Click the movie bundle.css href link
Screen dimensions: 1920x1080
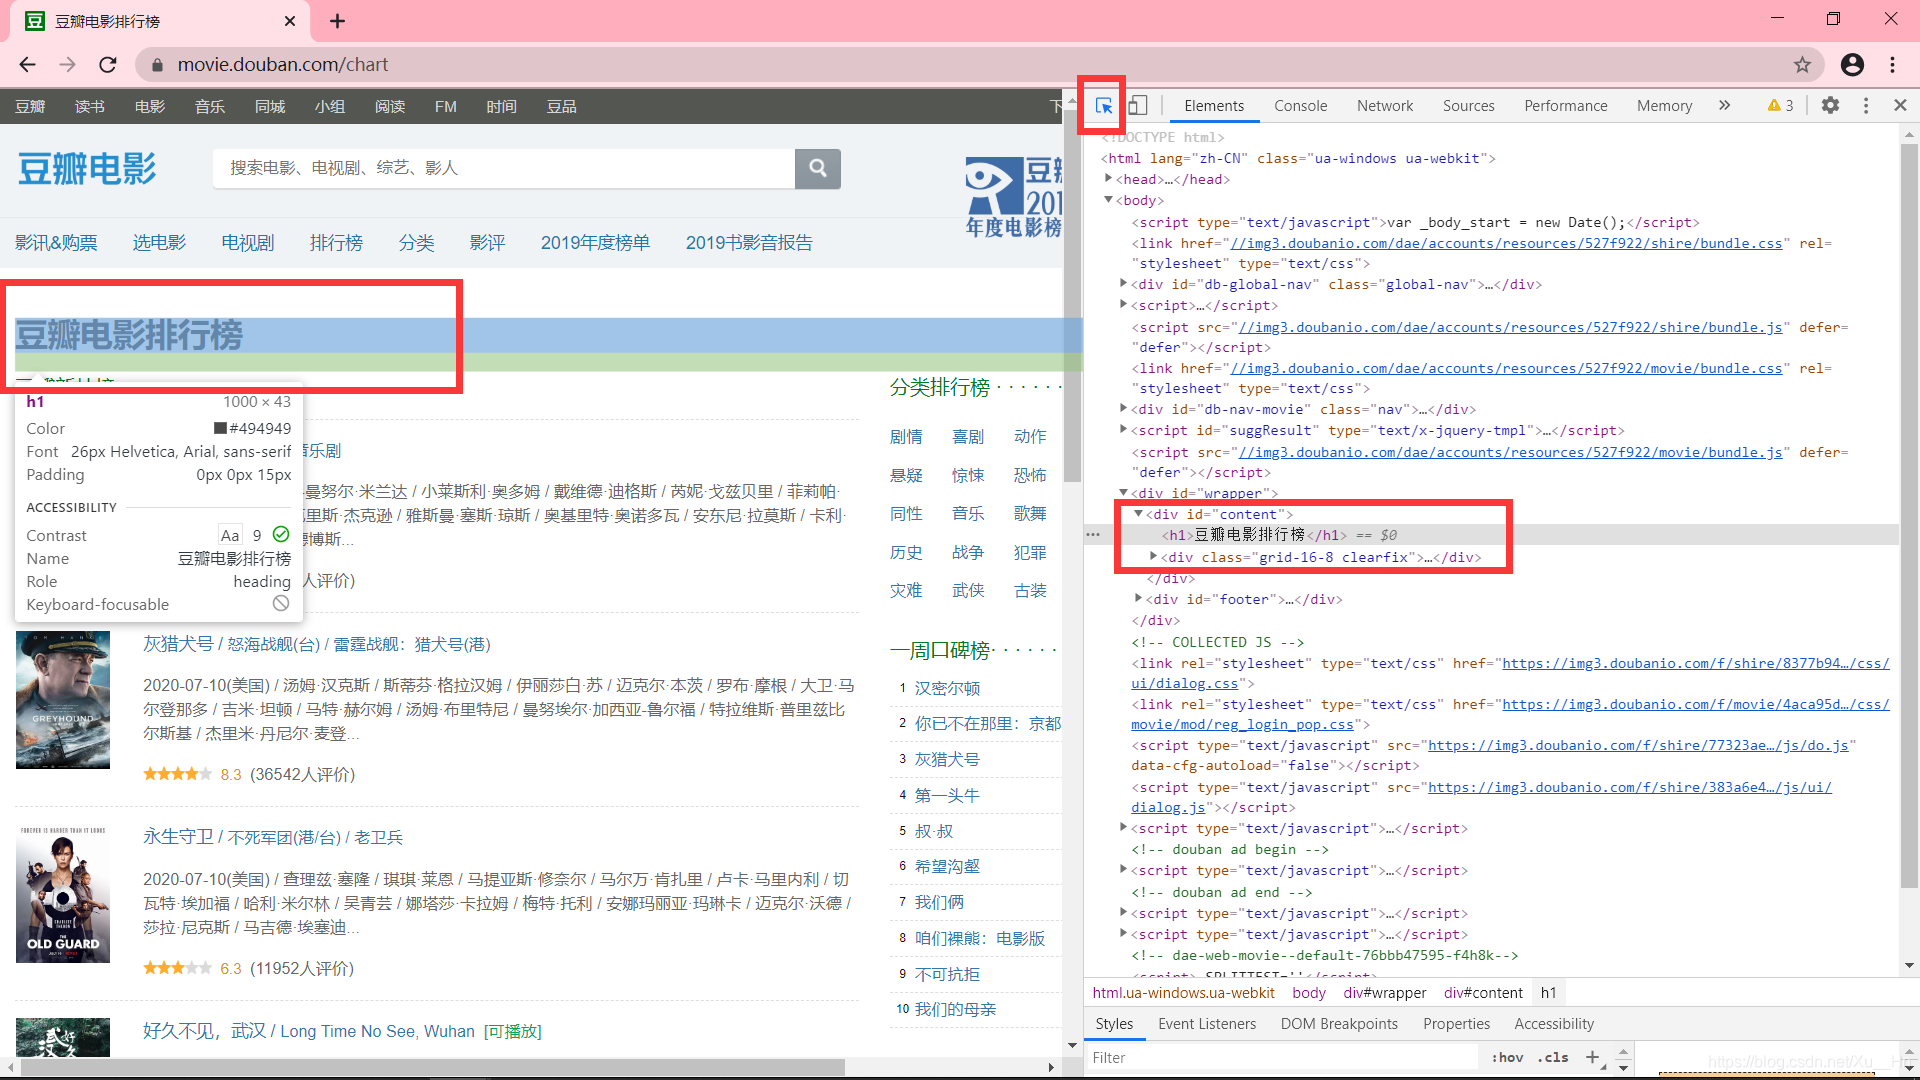[x=1506, y=368]
